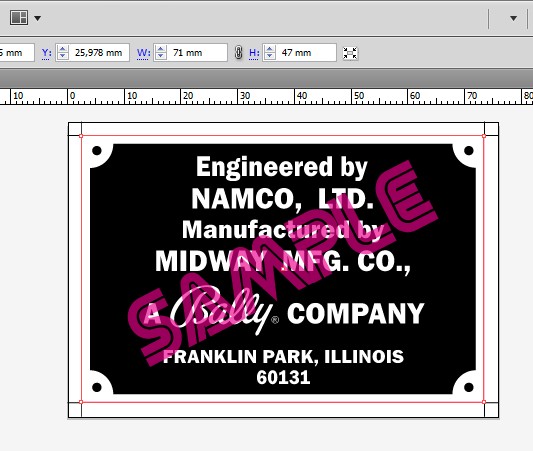The image size is (533, 451).
Task: Click the Y field showing 25,978 mm
Action: click(x=99, y=53)
